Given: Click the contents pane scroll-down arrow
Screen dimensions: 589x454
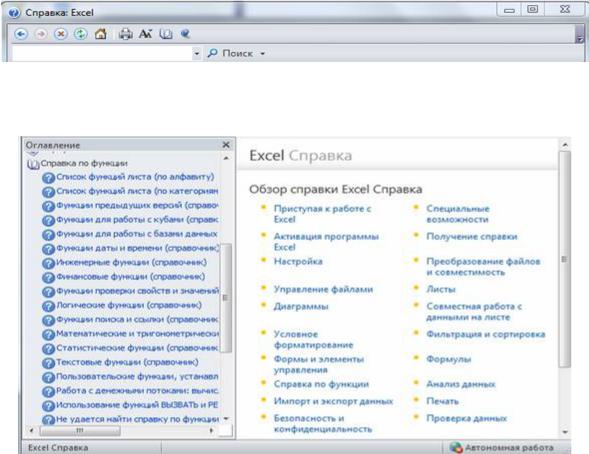Looking at the screenshot, I should pyautogui.click(x=226, y=418).
